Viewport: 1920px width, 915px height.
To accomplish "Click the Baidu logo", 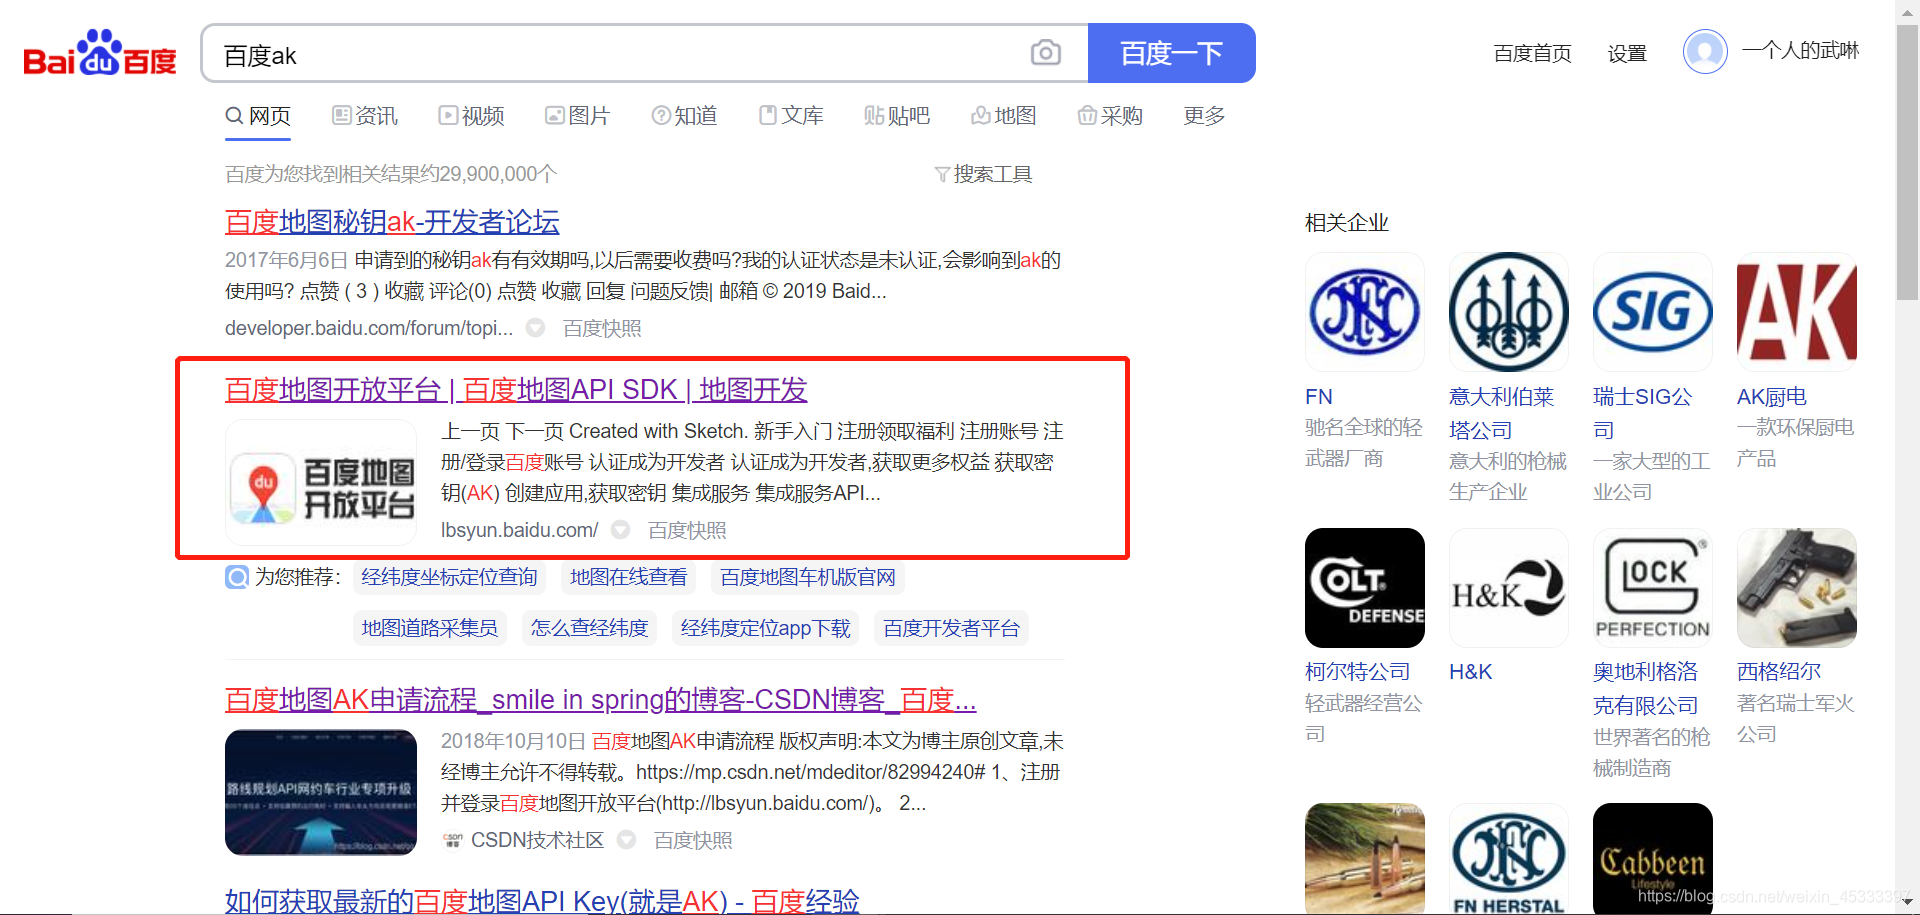I will 100,53.
